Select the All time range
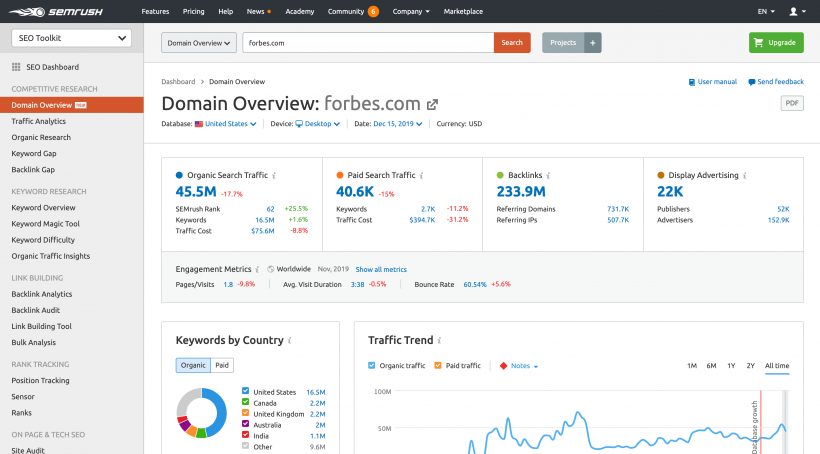Viewport: 820px width, 454px height. click(777, 366)
